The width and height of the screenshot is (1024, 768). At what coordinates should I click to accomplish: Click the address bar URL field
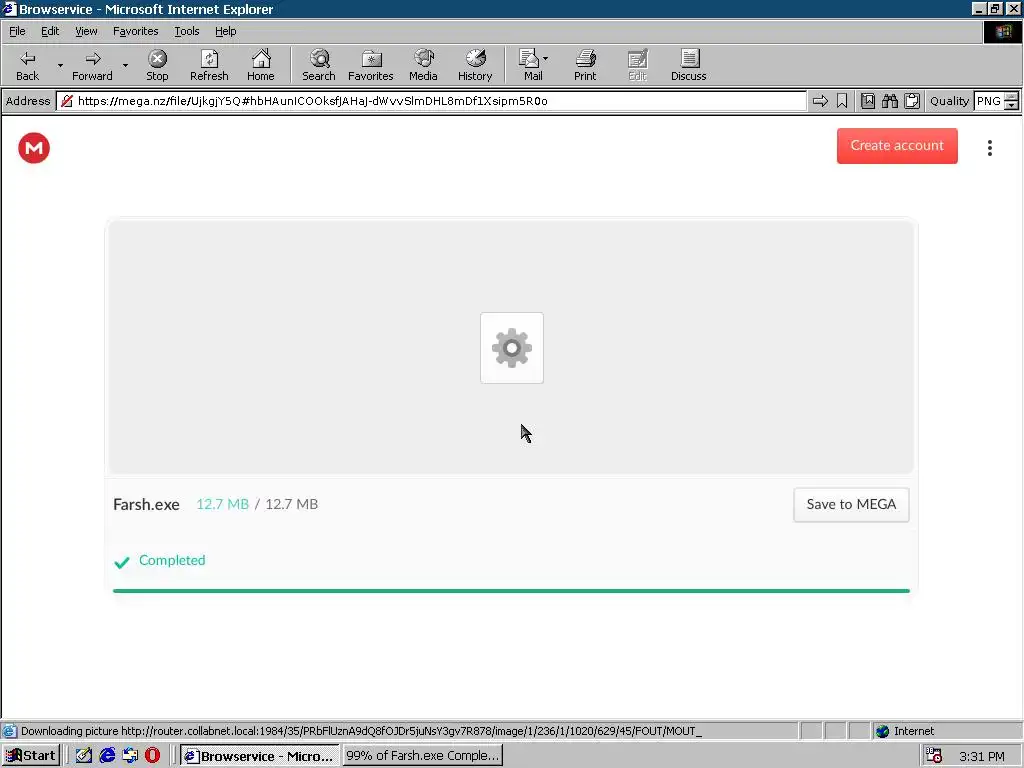pos(431,101)
